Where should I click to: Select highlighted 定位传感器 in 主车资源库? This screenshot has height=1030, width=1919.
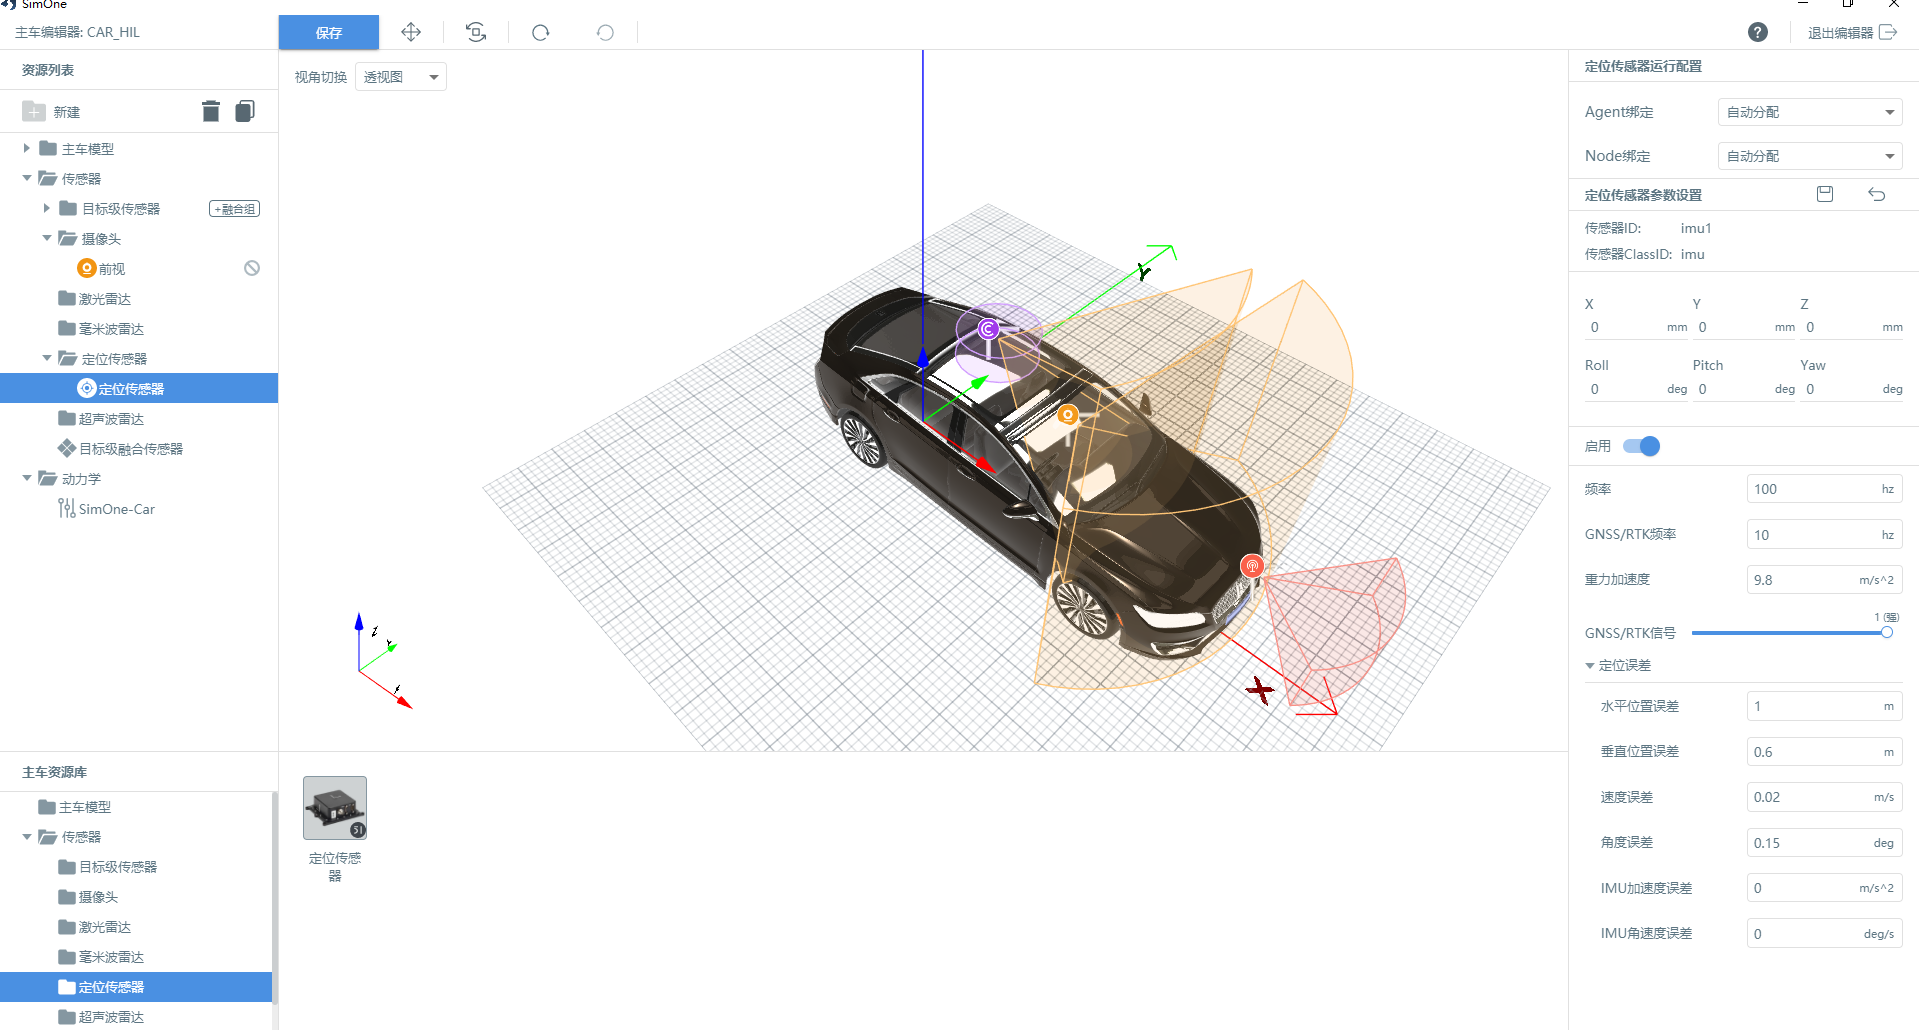(136, 987)
